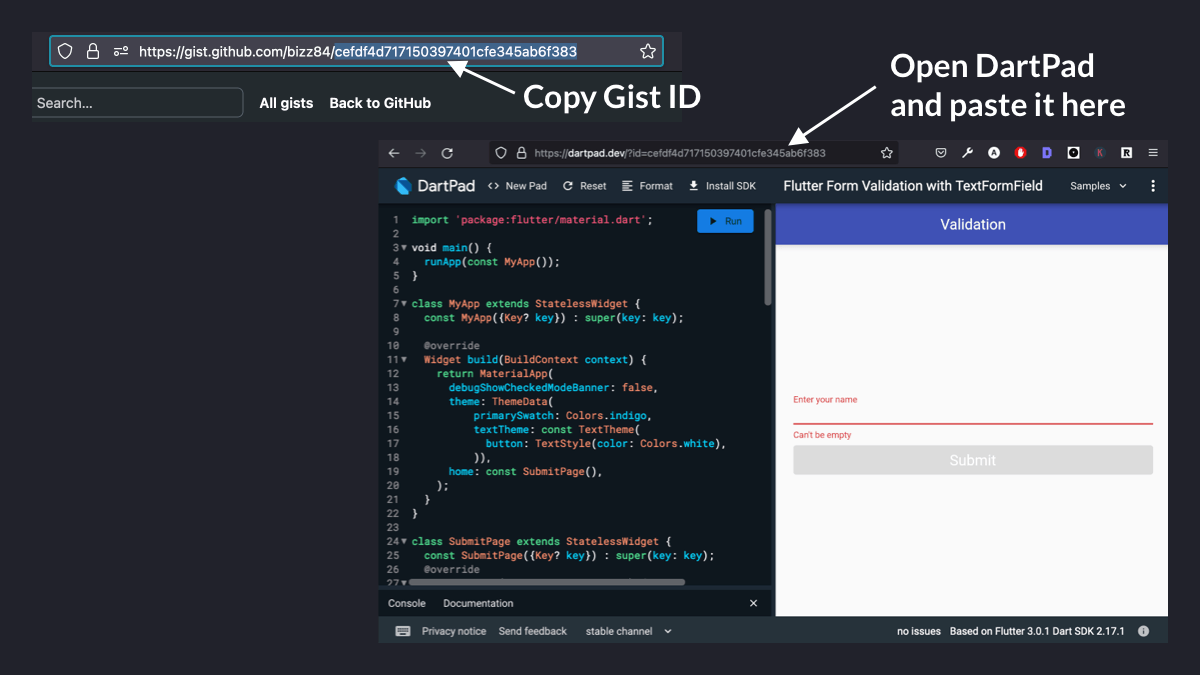Collapse the build method at line 11
This screenshot has height=675, width=1200.
[403, 360]
